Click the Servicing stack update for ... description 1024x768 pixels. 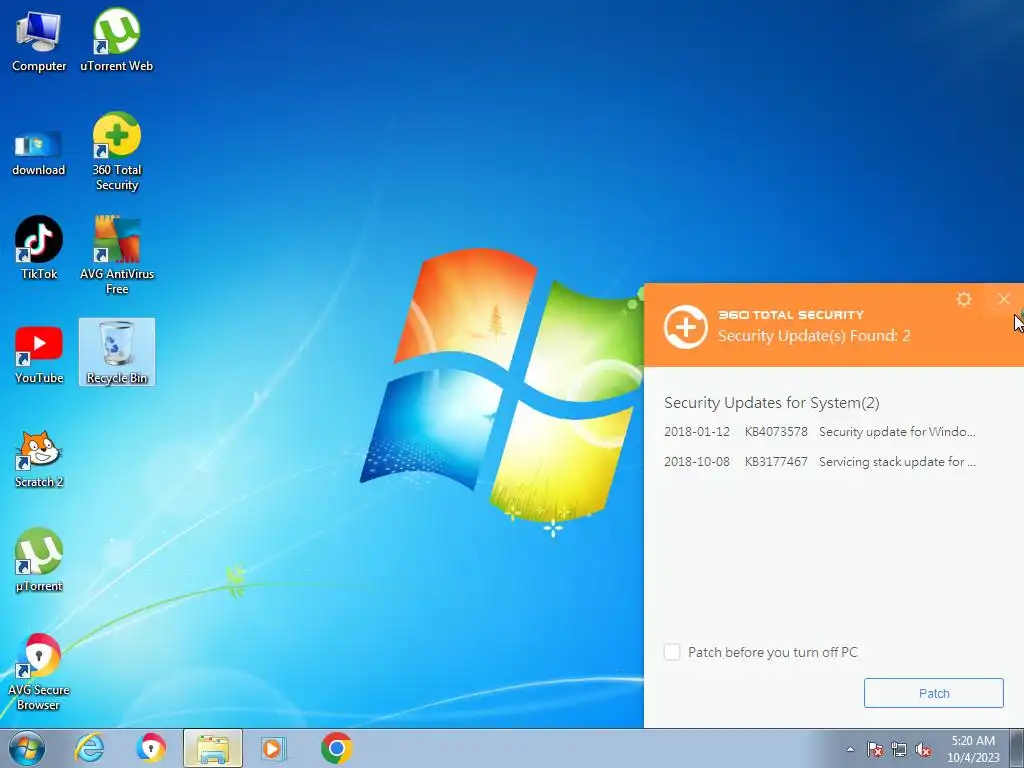click(897, 462)
